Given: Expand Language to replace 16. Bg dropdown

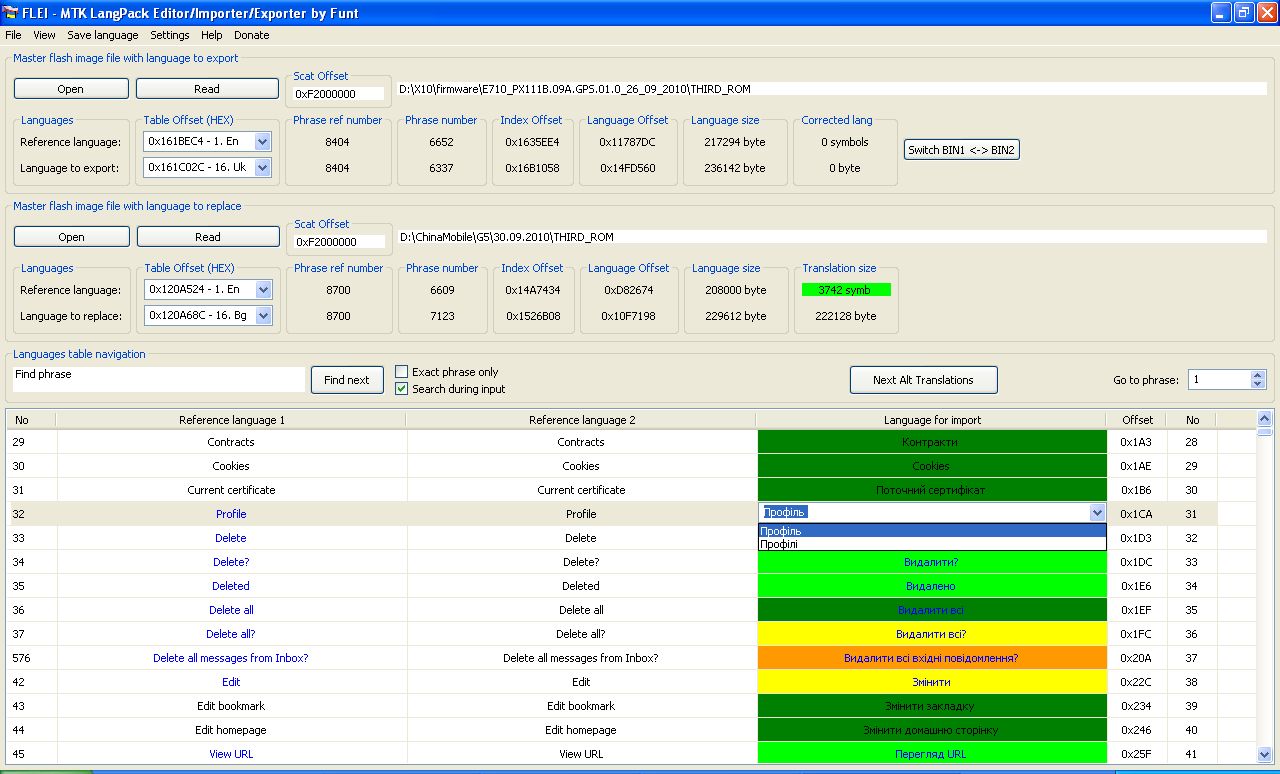Looking at the screenshot, I should (263, 316).
